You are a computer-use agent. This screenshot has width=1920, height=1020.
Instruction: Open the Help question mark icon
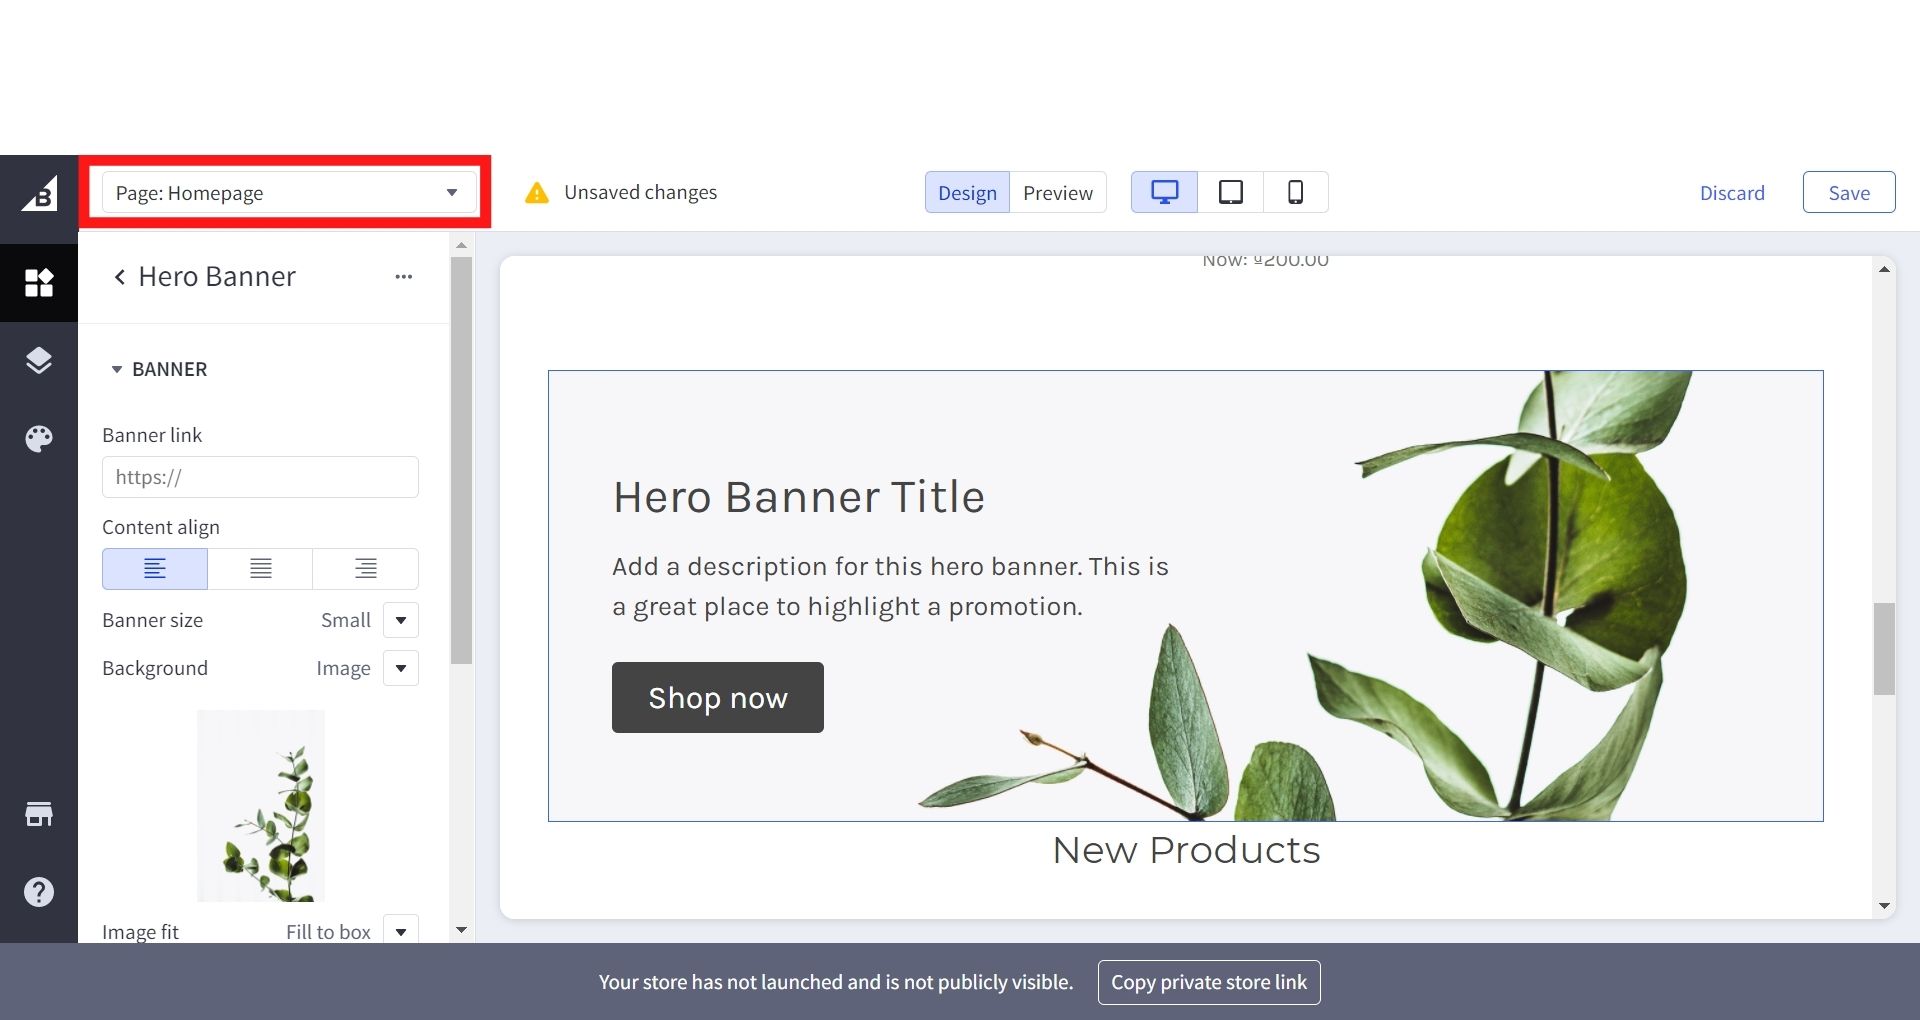coord(39,891)
